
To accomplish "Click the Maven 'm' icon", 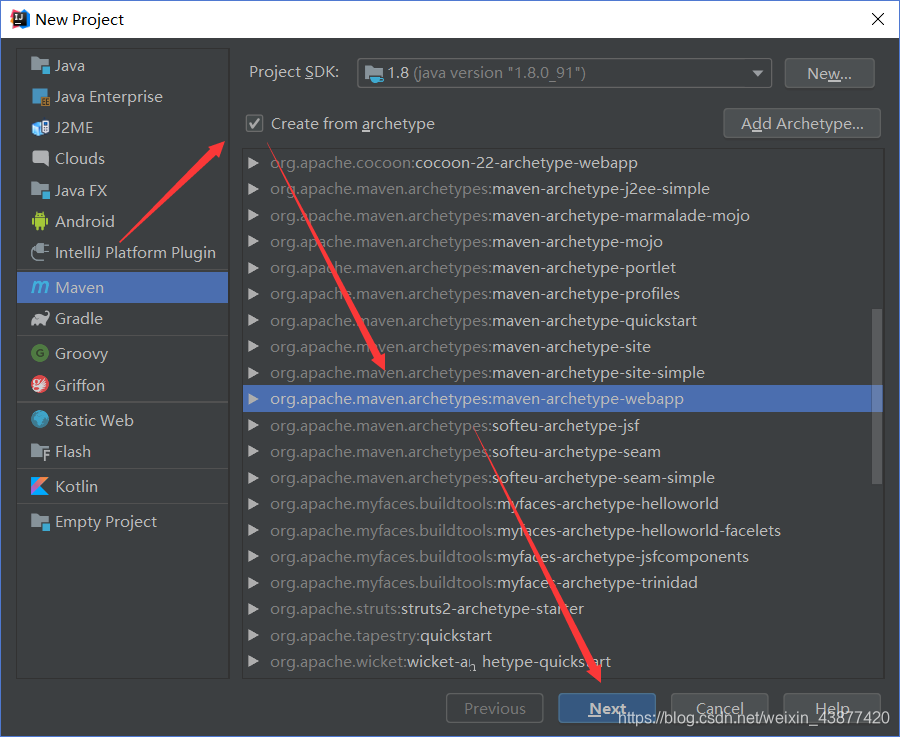I will point(40,287).
